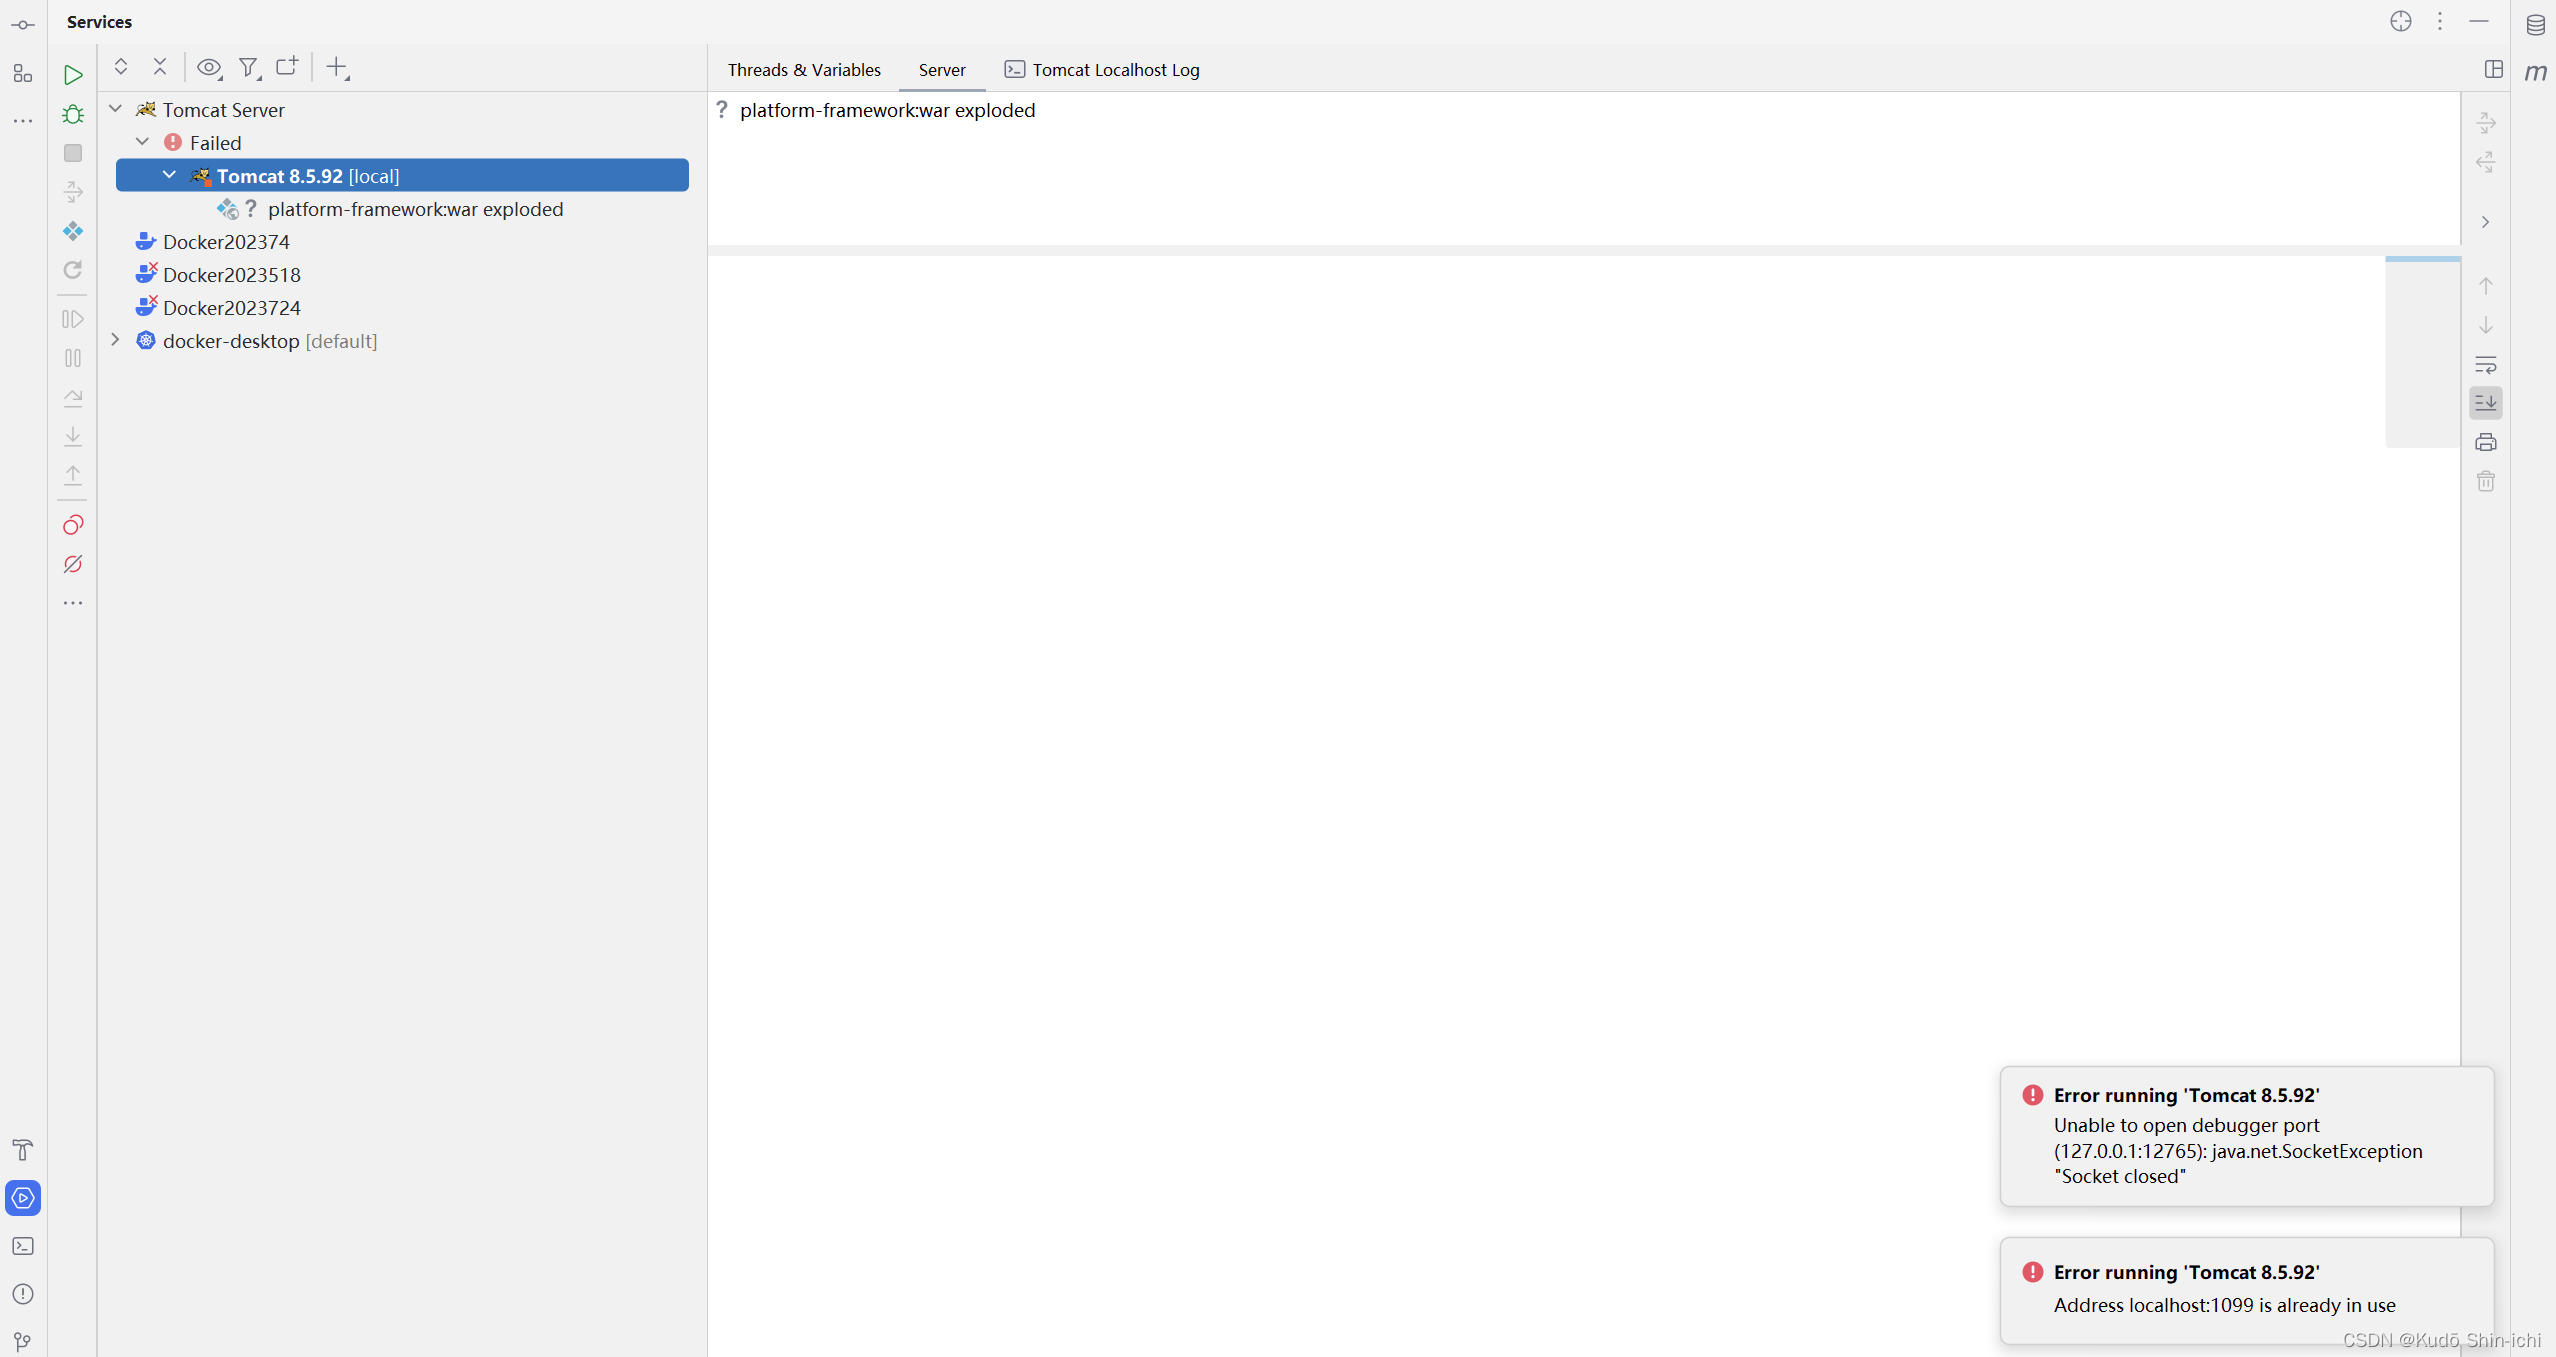2556x1357 pixels.
Task: Open the Git tool window icon
Action: [23, 1341]
